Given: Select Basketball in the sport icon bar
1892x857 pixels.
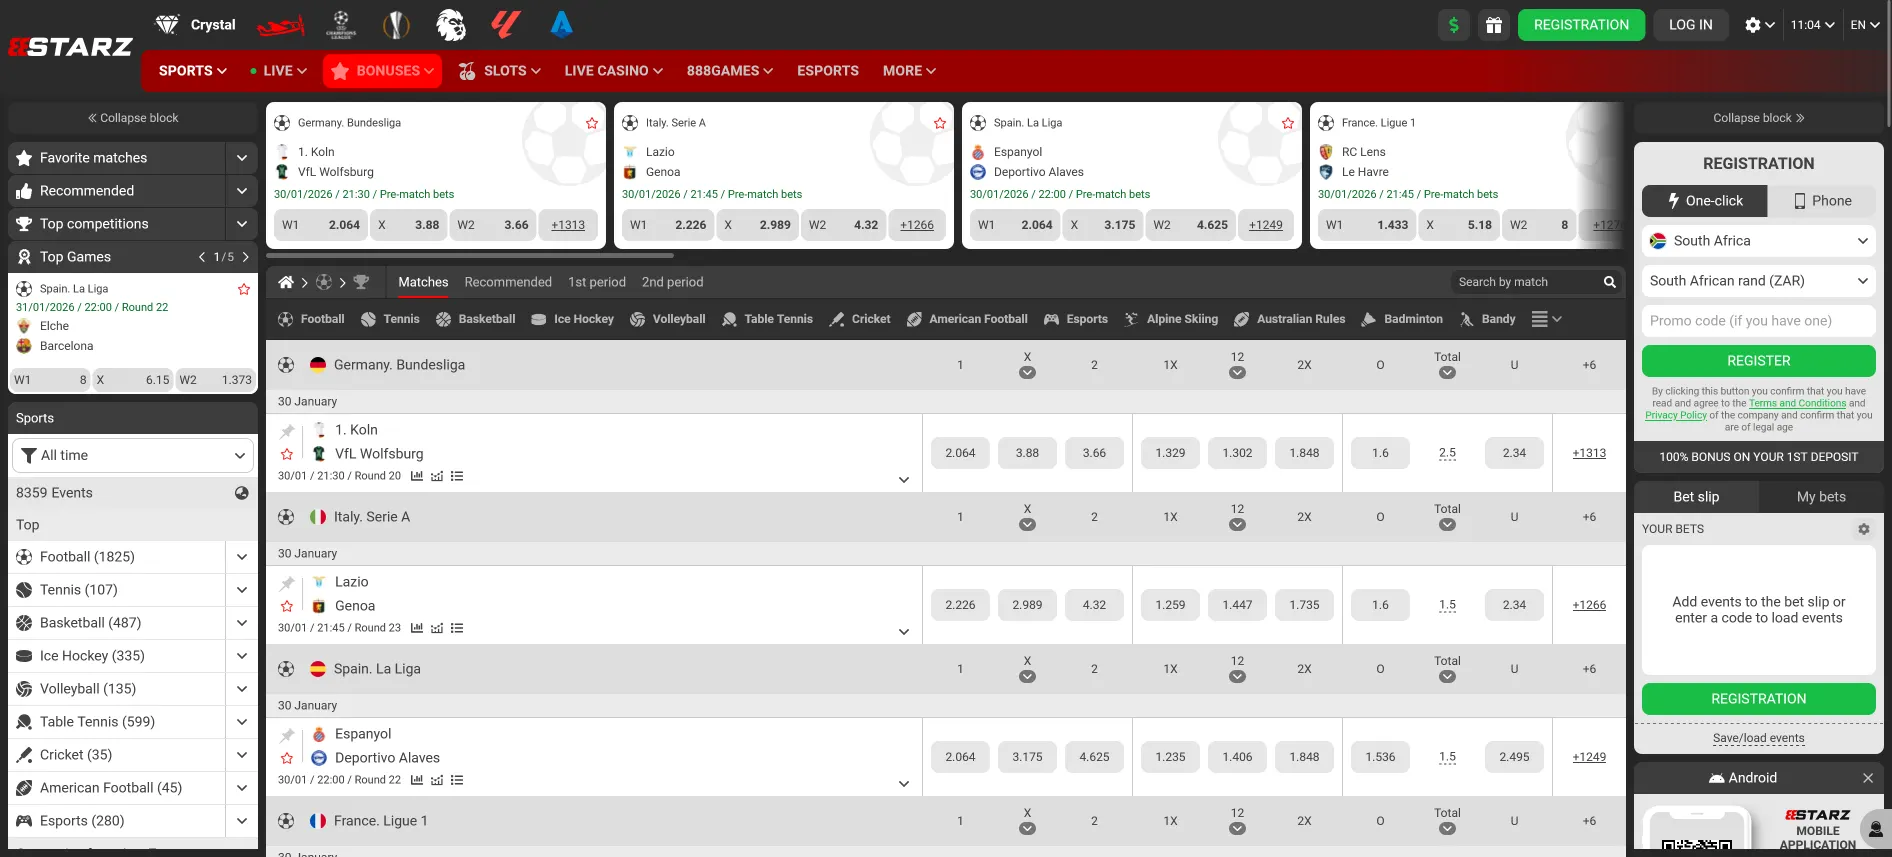Looking at the screenshot, I should pos(476,319).
